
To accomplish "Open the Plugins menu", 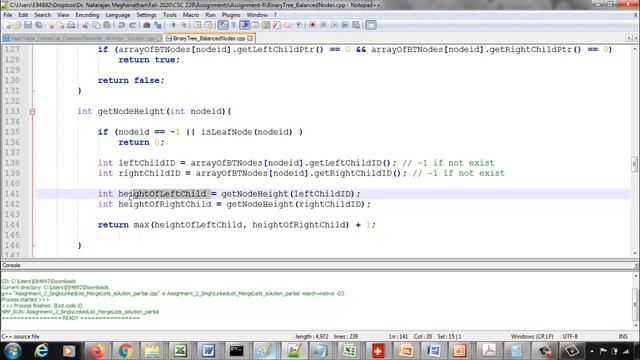I will 231,15.
